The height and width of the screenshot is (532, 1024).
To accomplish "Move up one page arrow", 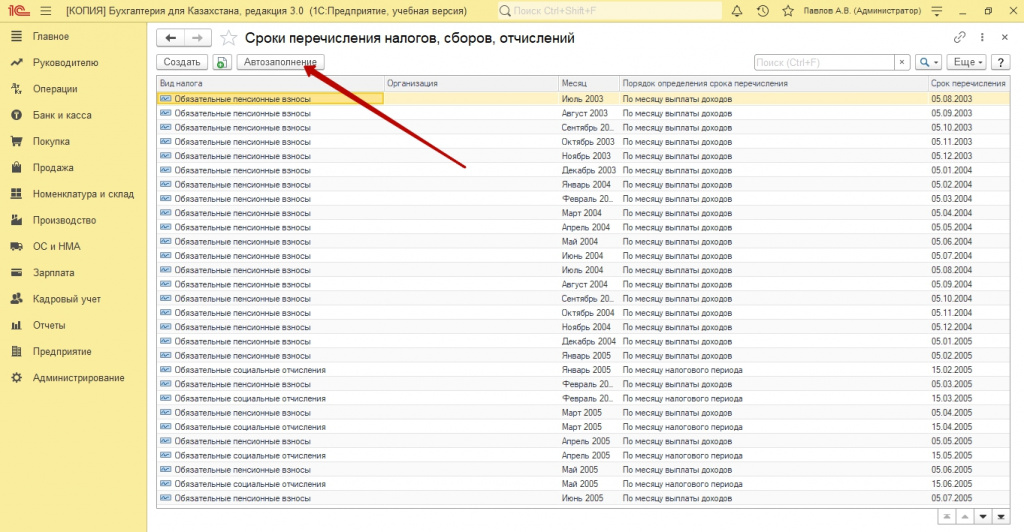I will [x=965, y=517].
